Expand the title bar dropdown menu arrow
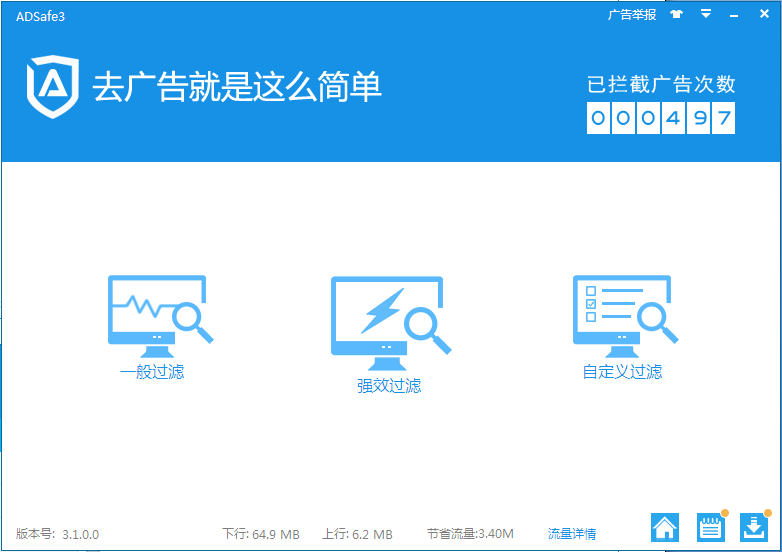782x552 pixels. 706,14
